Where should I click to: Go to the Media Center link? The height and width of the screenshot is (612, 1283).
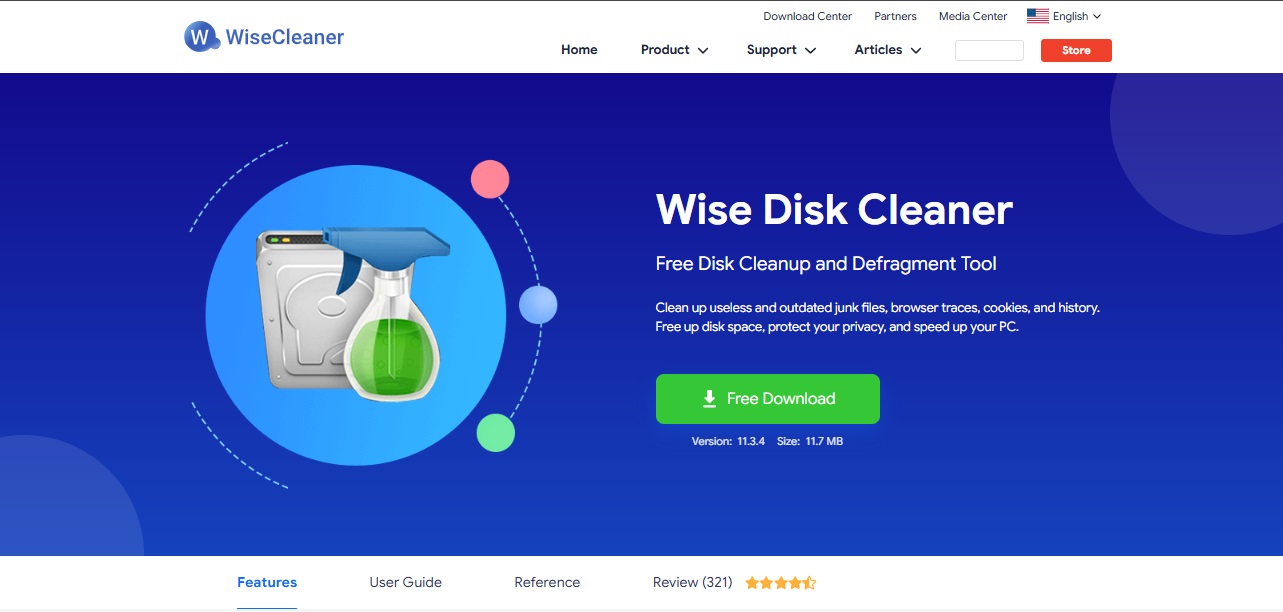[973, 16]
